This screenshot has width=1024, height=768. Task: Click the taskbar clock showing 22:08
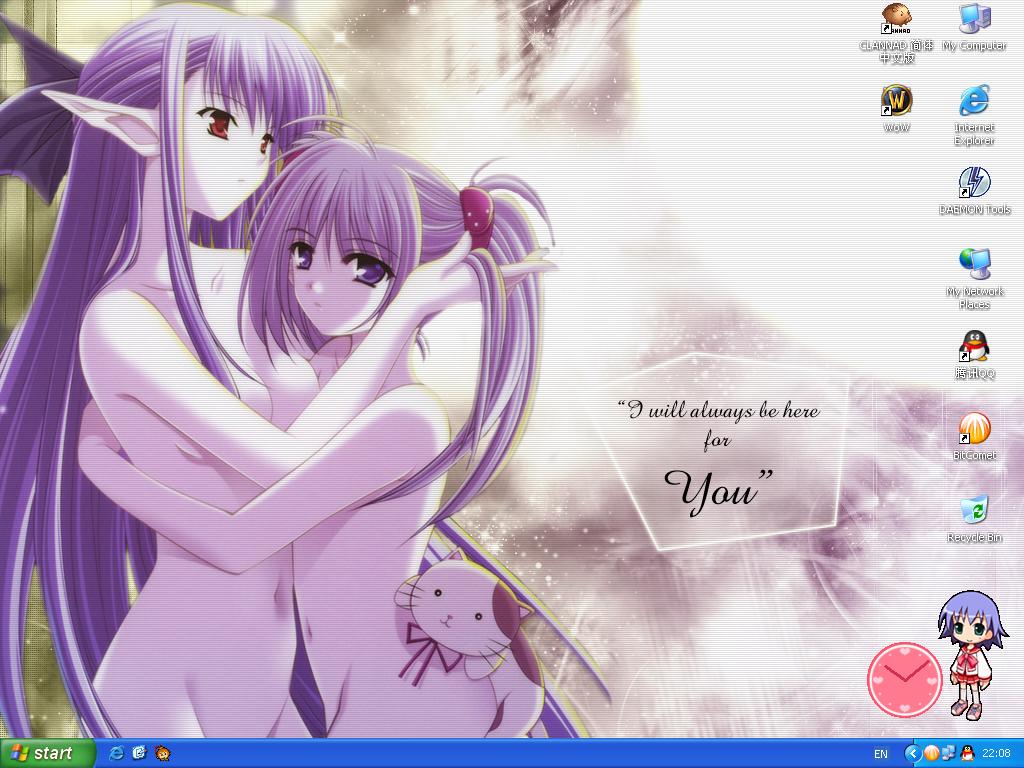(996, 754)
